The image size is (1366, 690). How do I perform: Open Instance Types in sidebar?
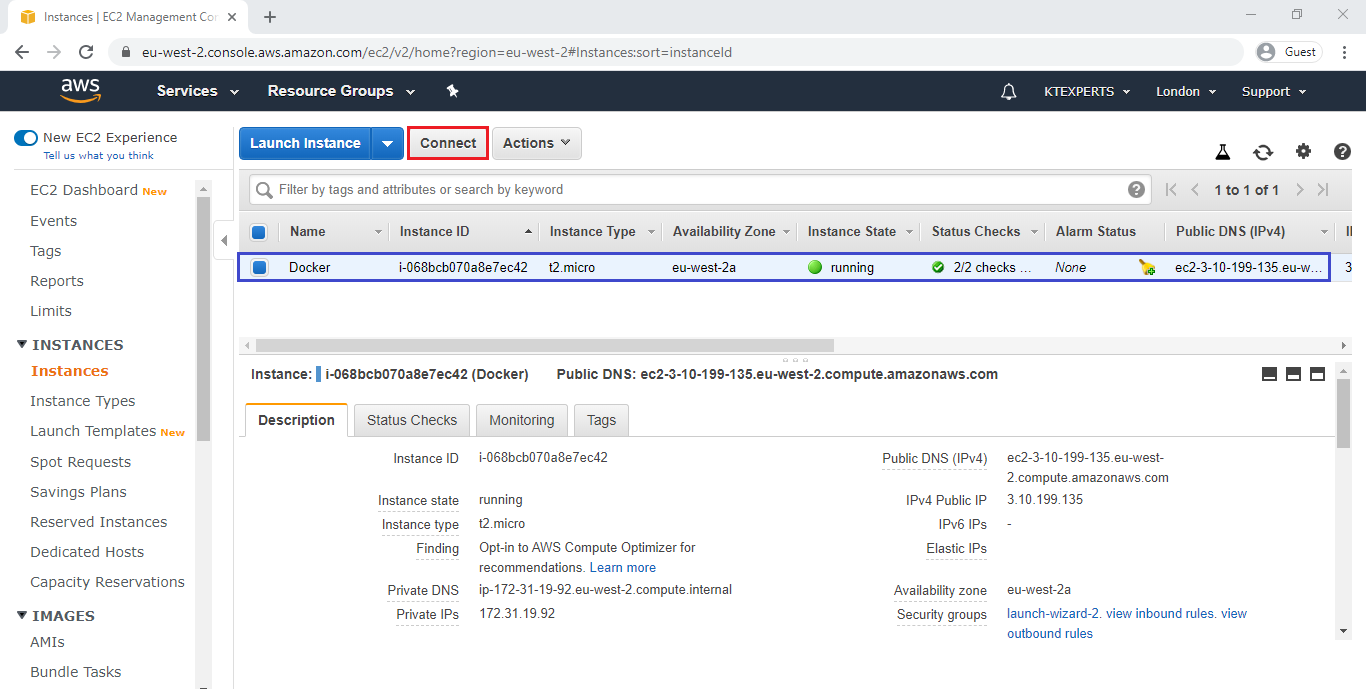[83, 401]
